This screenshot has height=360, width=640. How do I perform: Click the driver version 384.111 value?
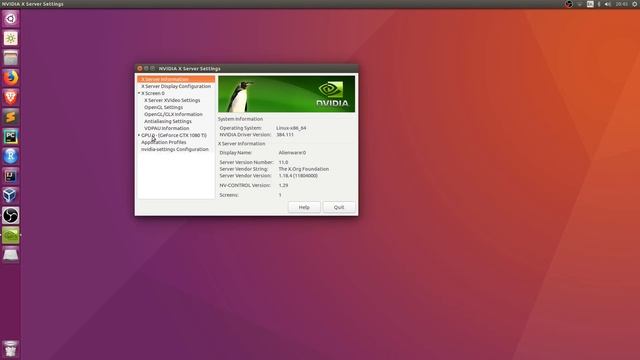[285, 134]
